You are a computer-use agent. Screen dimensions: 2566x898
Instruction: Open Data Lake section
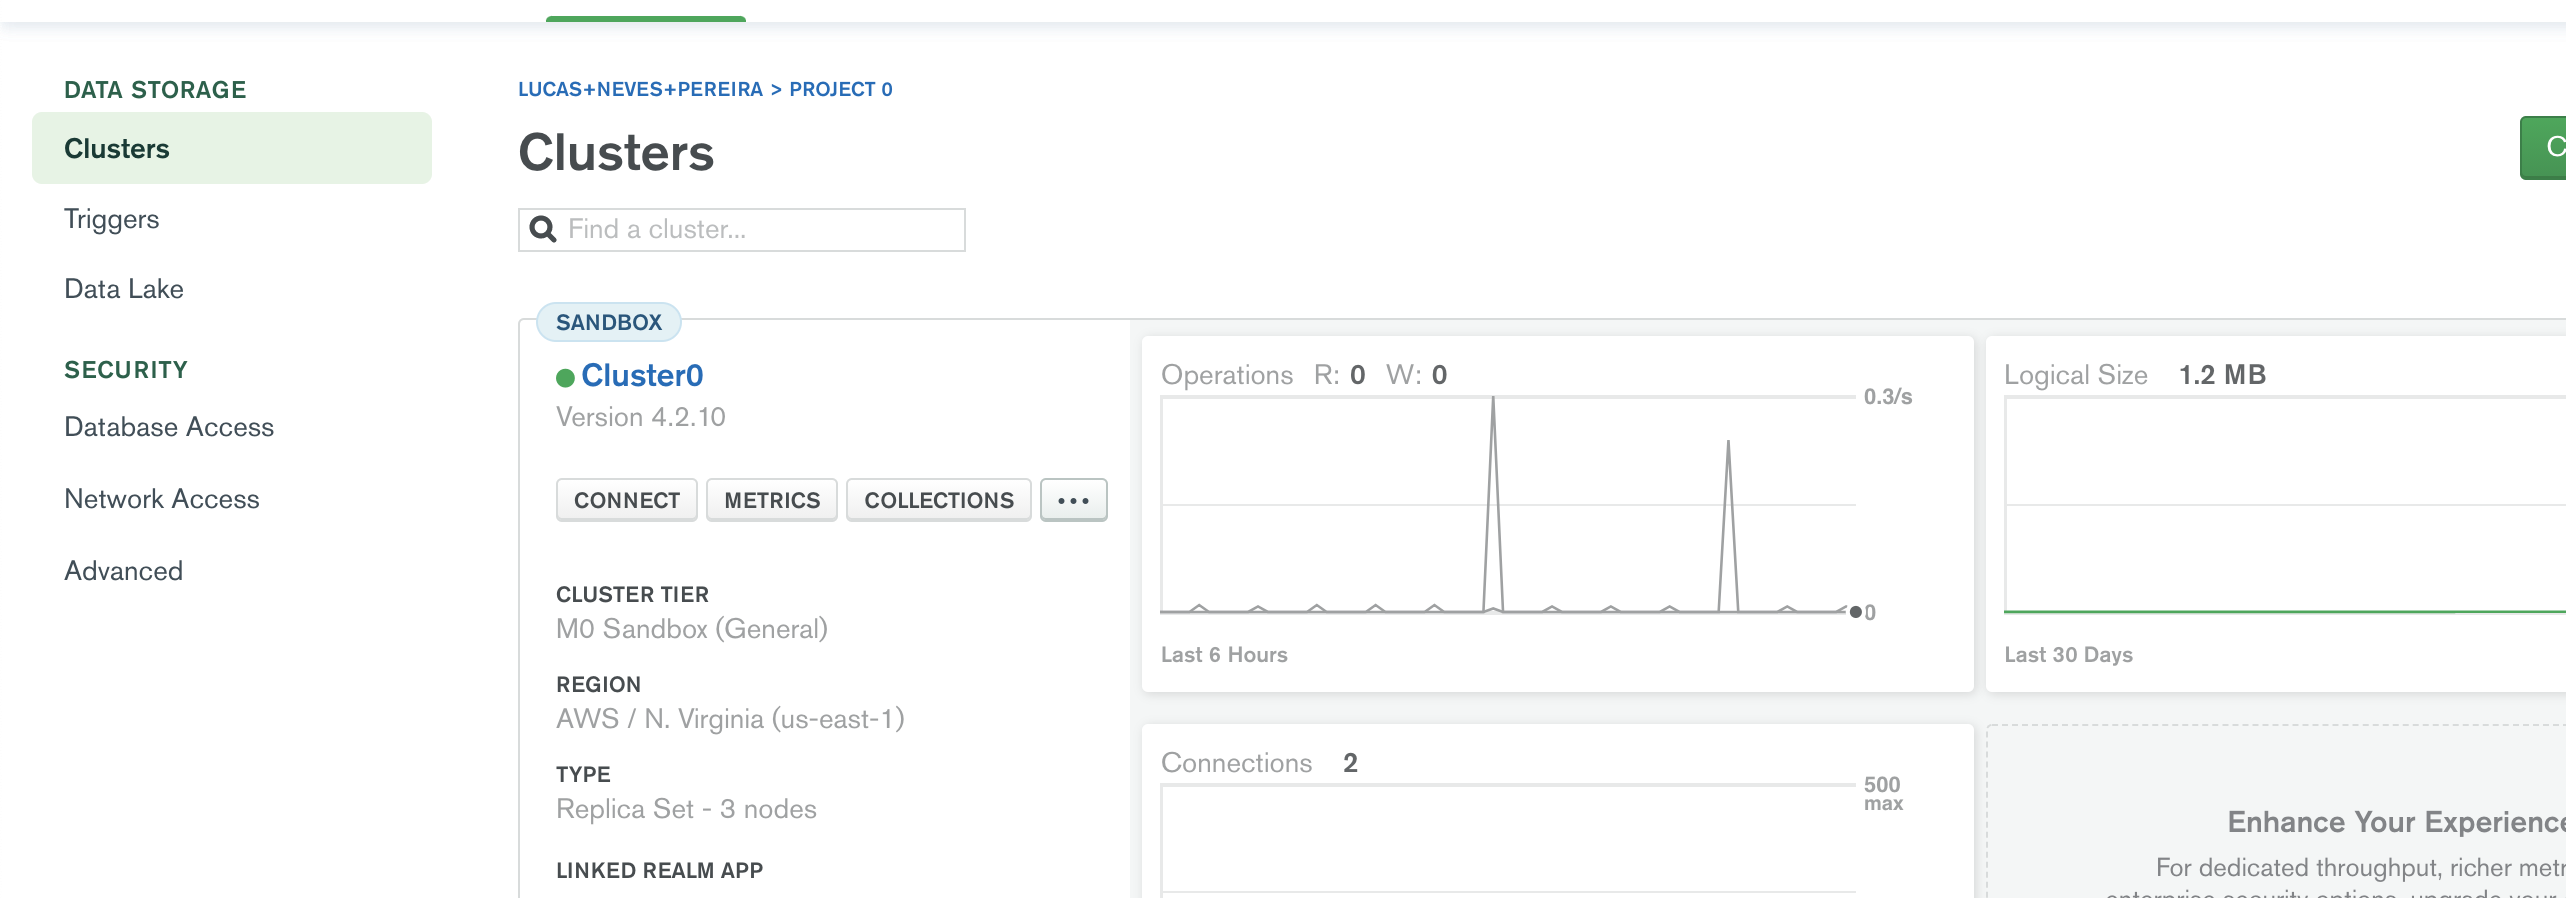click(124, 289)
